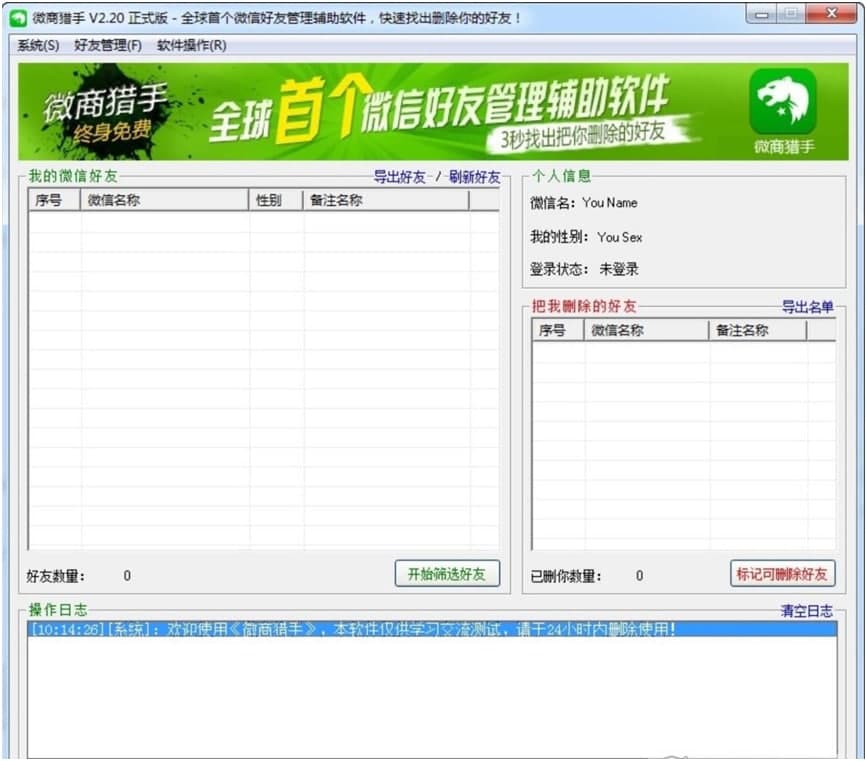Click 微信名称 header in deleted-friends list
This screenshot has width=867, height=761.
[x=646, y=330]
